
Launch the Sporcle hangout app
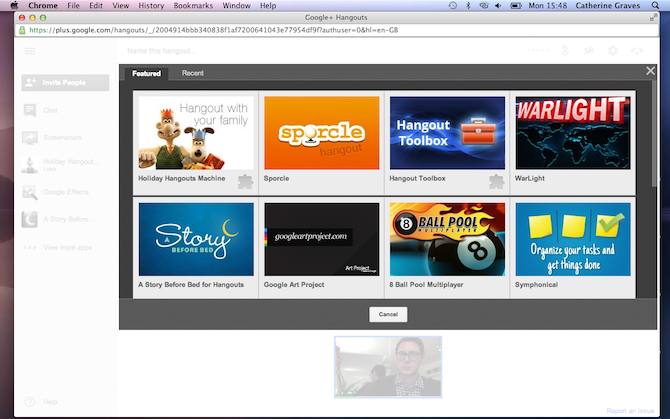(321, 133)
